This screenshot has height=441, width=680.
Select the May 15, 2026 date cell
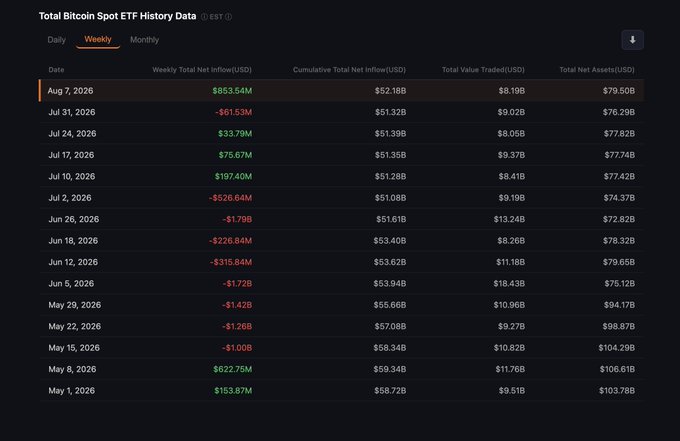(x=74, y=348)
